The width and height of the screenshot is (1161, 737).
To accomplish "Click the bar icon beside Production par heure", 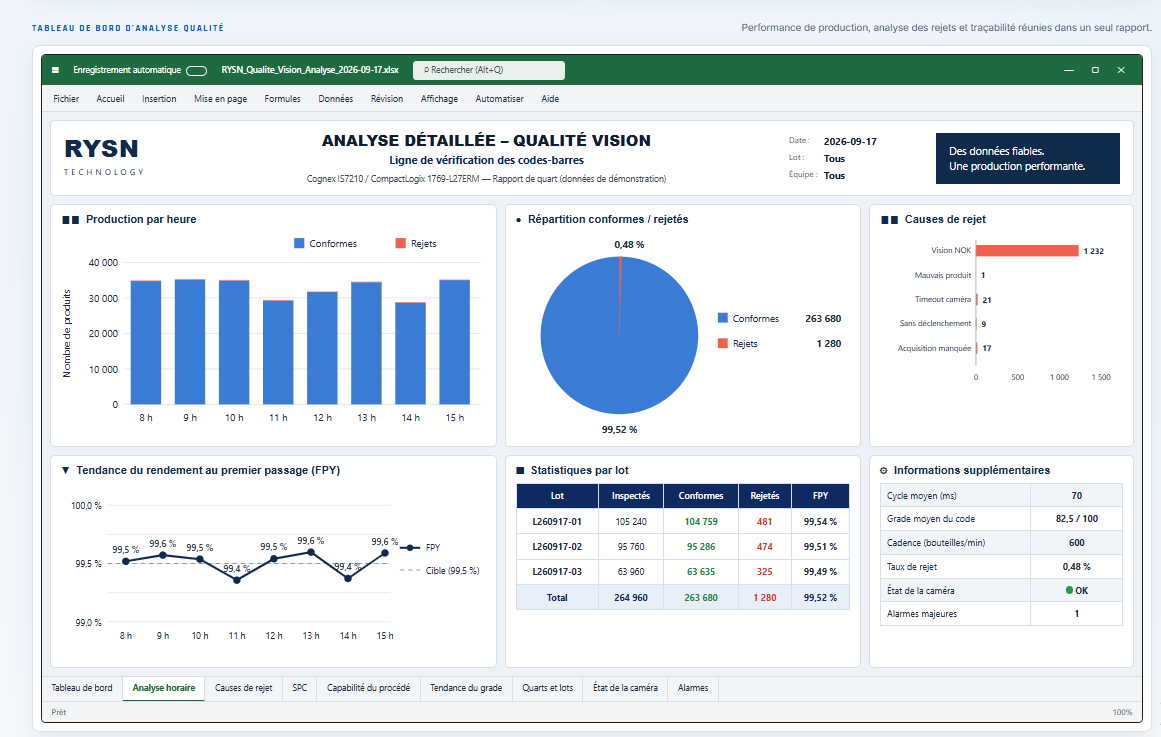I will [70, 220].
